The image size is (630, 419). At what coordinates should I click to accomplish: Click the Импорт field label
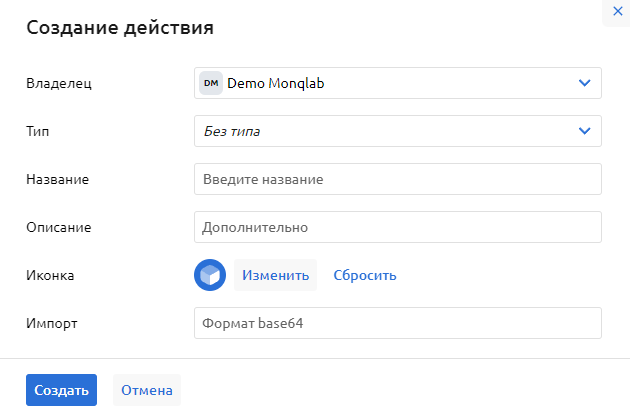(x=51, y=323)
